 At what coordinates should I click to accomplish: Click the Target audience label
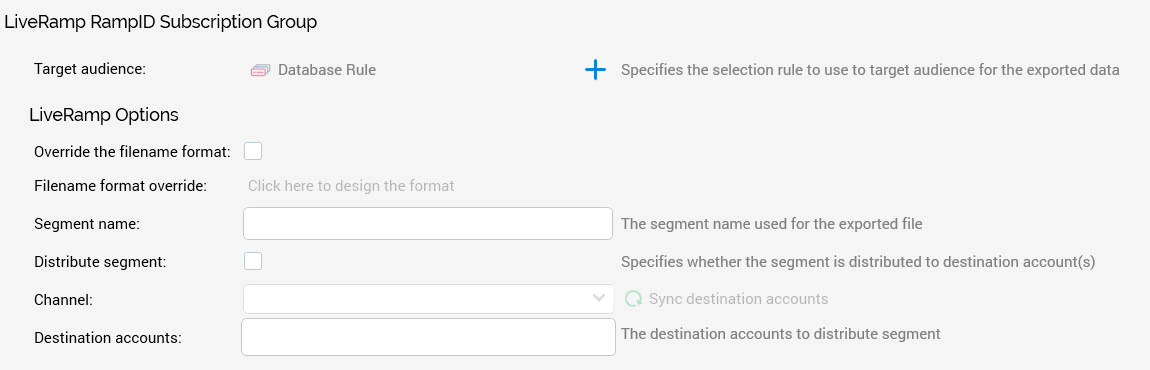click(x=90, y=69)
